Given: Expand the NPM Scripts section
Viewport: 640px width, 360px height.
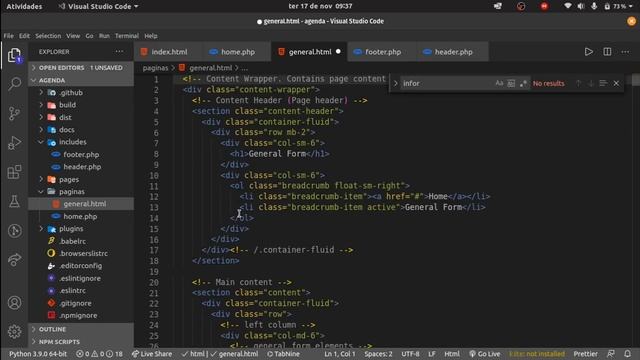Looking at the screenshot, I should pos(81,342).
